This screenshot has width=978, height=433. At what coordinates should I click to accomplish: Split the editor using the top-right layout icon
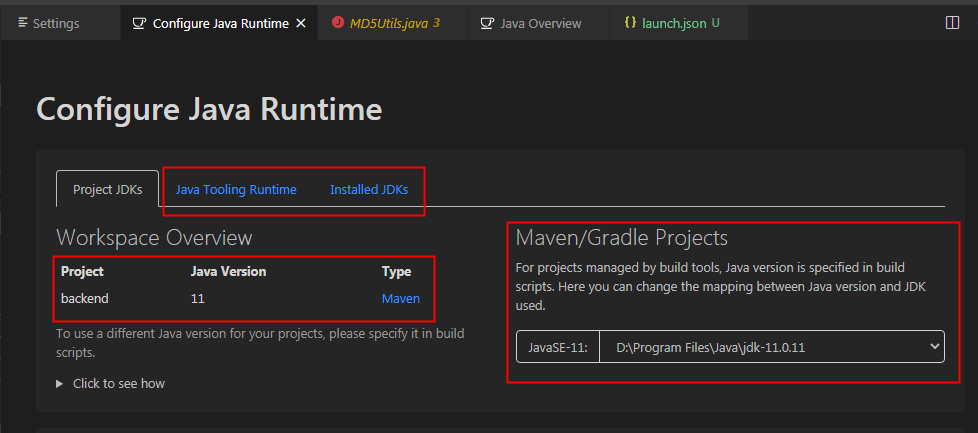point(952,23)
